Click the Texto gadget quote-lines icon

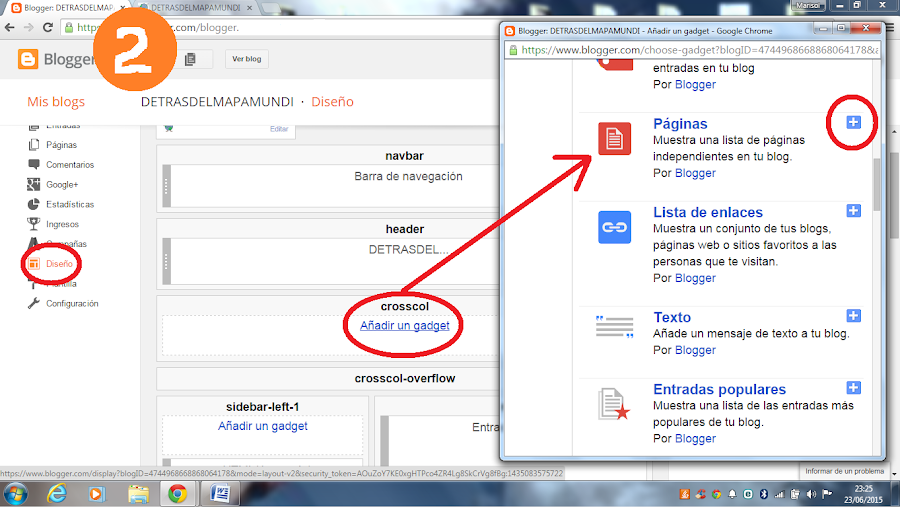coord(614,327)
